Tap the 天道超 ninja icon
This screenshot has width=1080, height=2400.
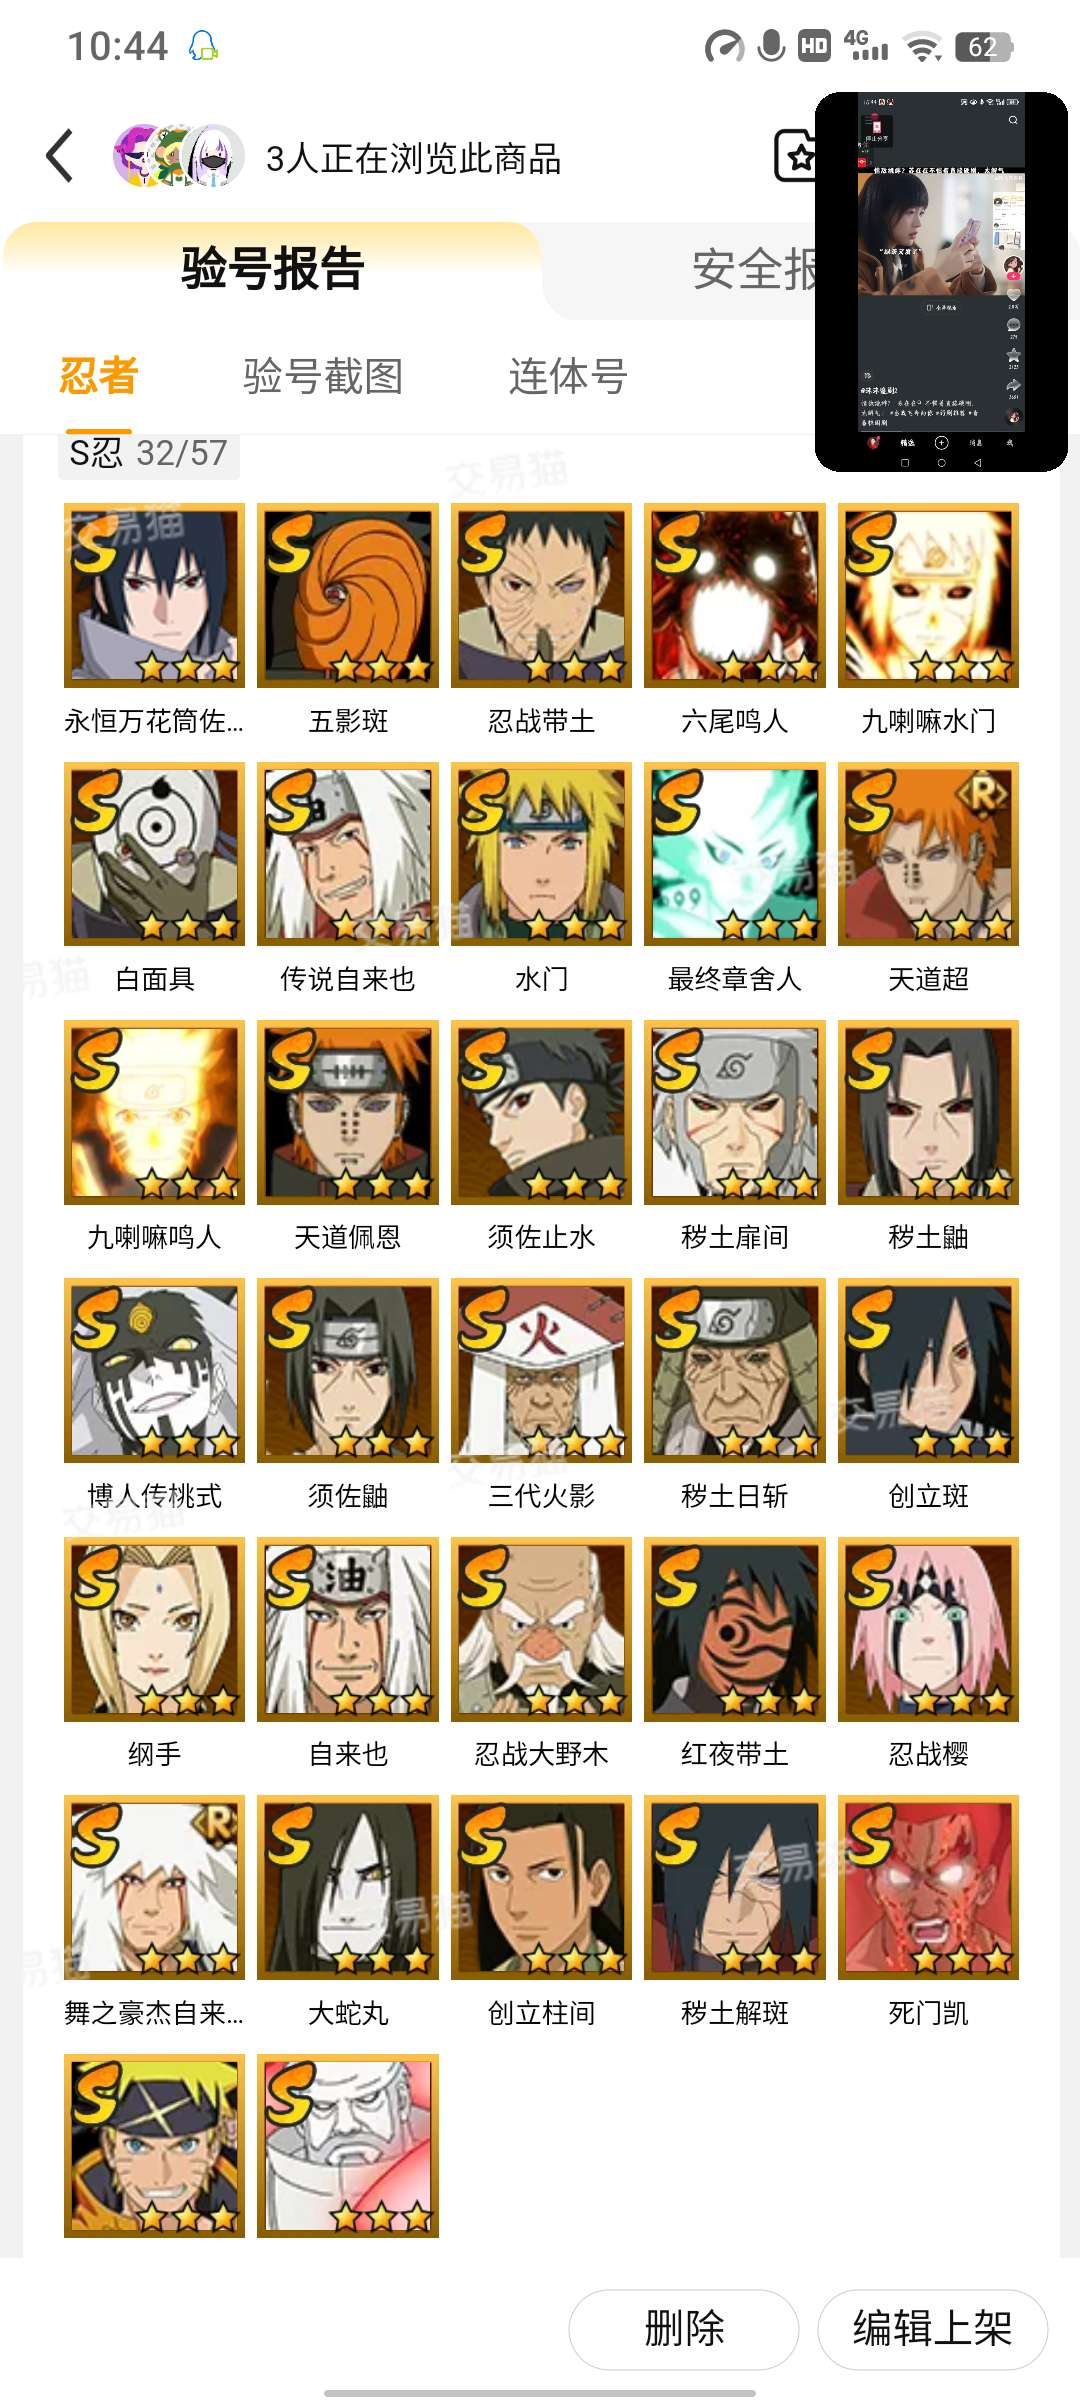pyautogui.click(x=928, y=853)
